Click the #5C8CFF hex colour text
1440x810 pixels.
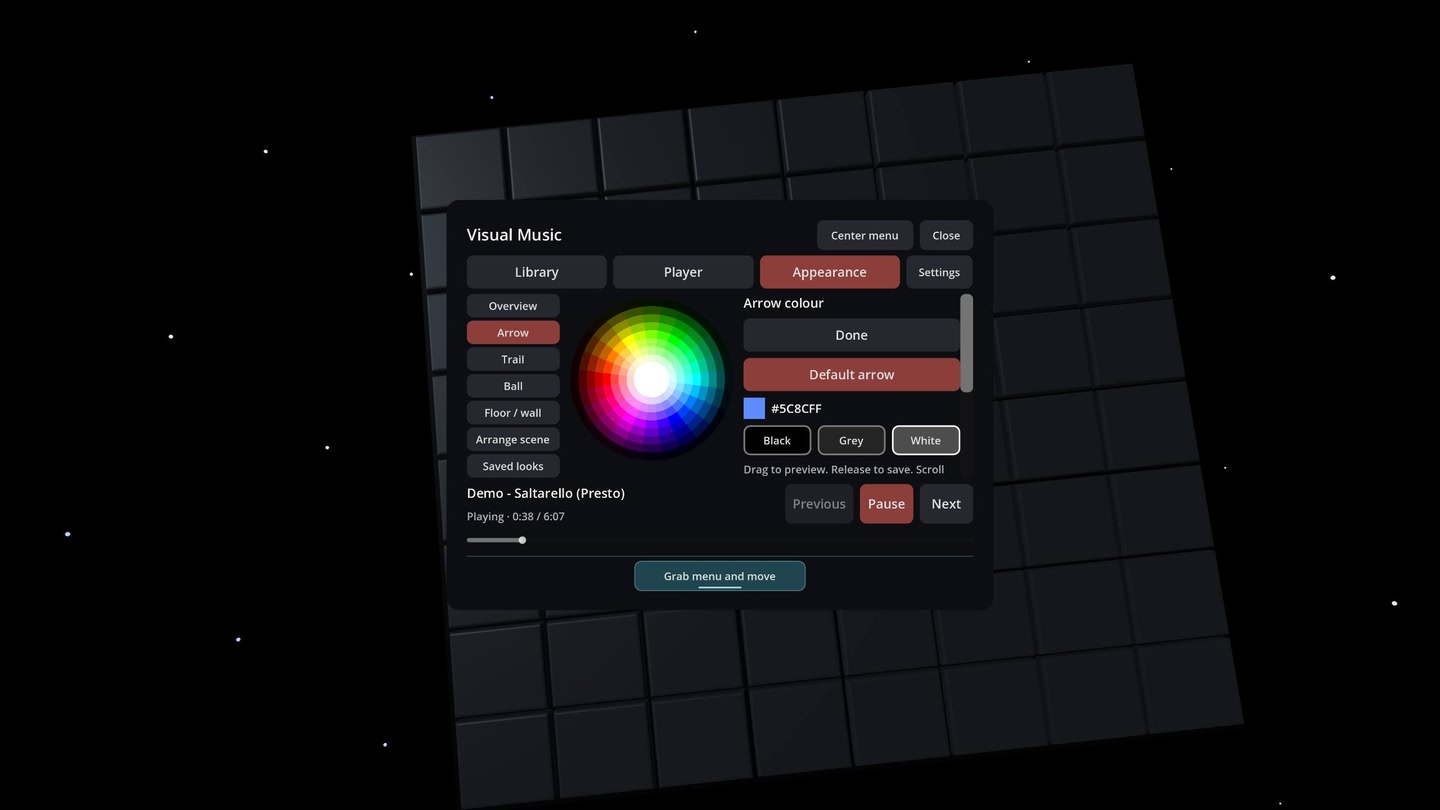tap(796, 409)
